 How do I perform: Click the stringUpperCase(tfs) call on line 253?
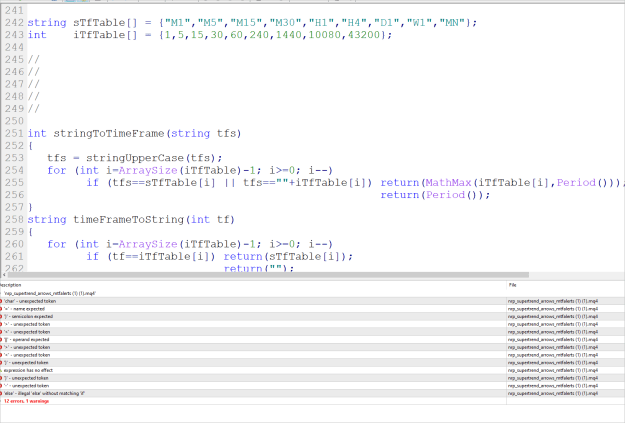coord(154,158)
